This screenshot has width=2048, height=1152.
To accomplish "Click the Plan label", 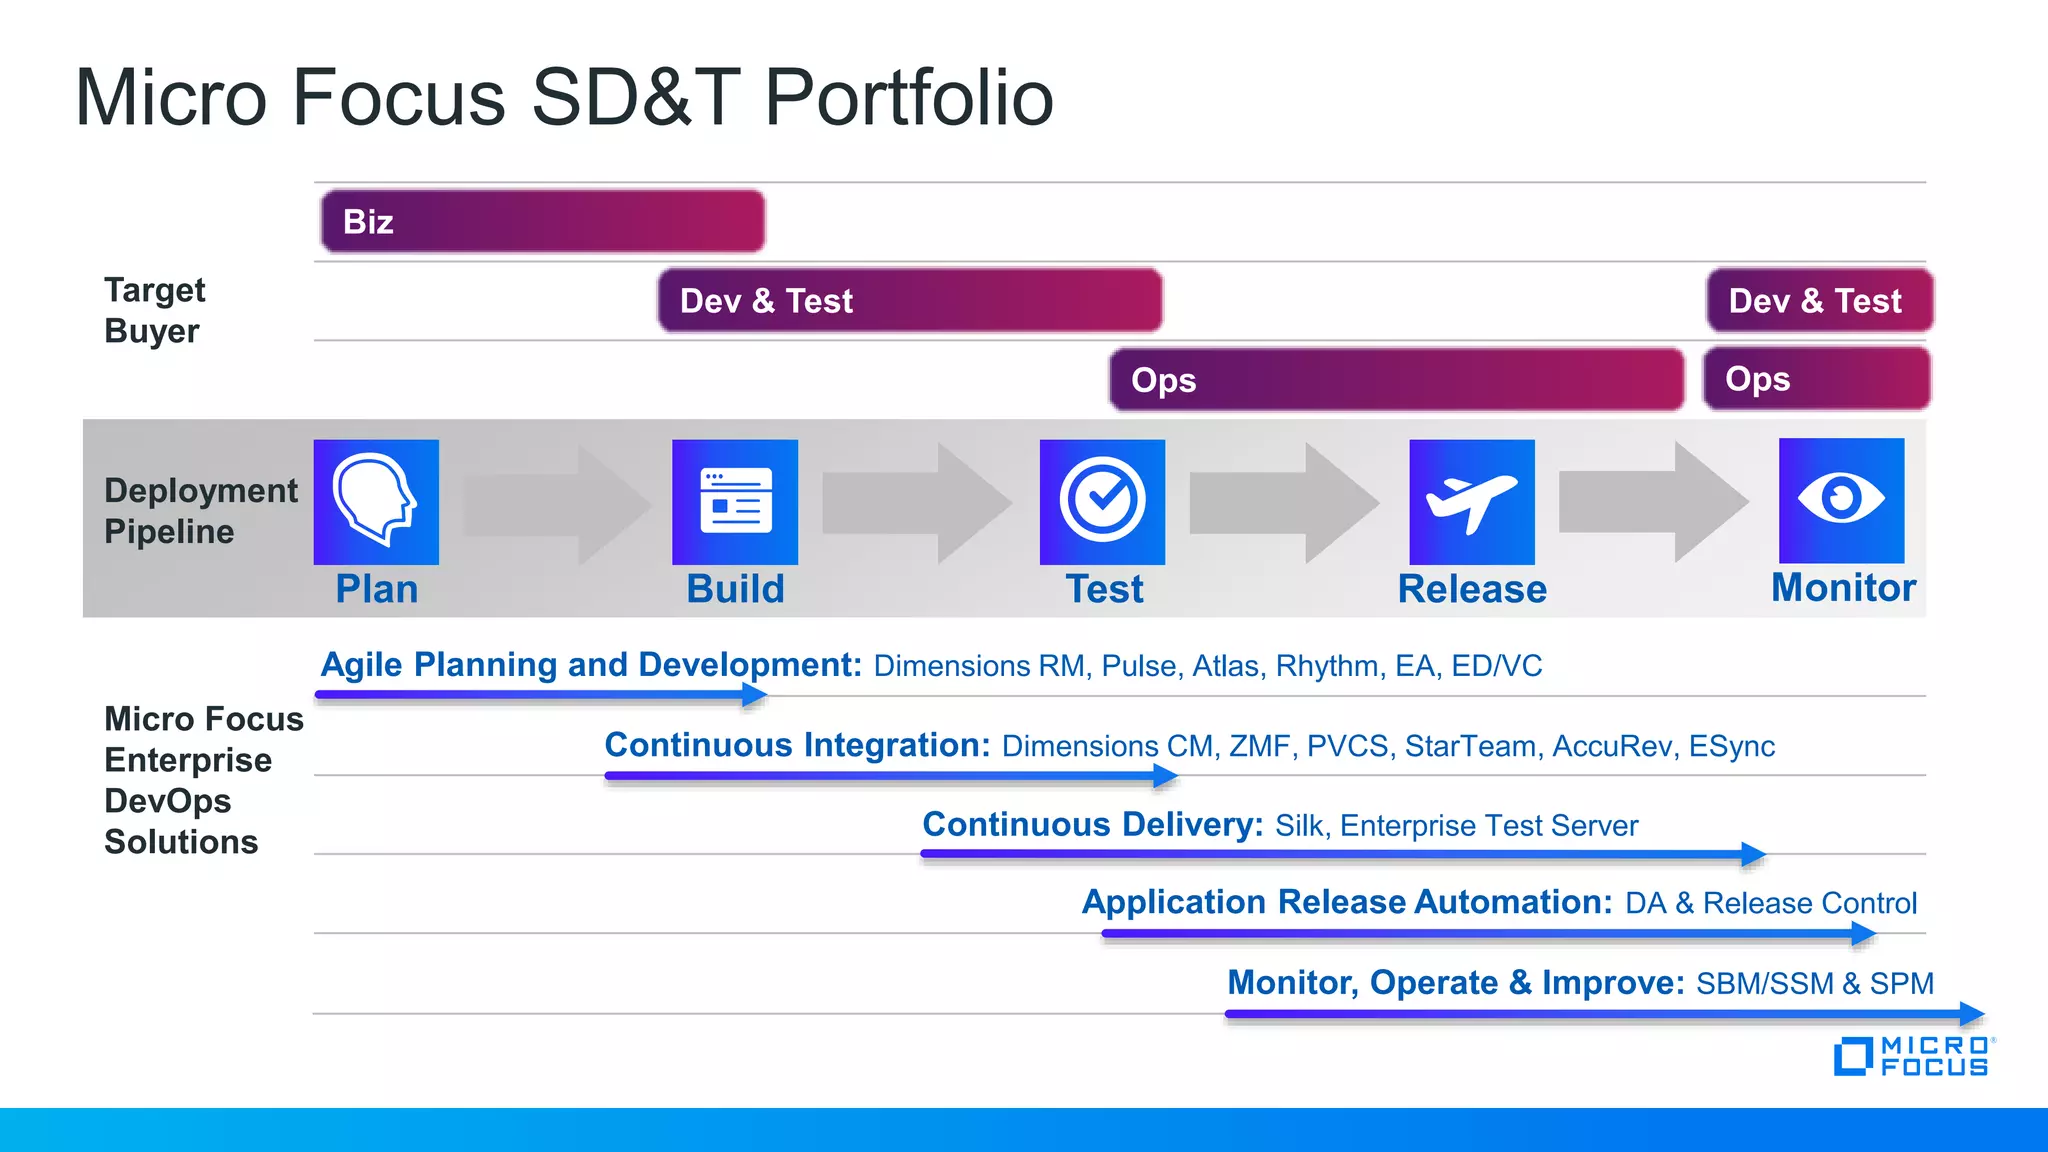I will (377, 589).
